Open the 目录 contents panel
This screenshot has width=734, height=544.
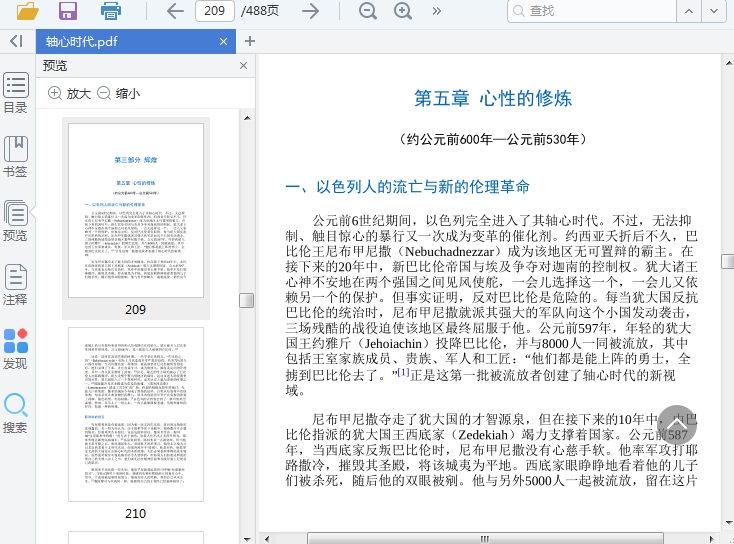click(16, 93)
